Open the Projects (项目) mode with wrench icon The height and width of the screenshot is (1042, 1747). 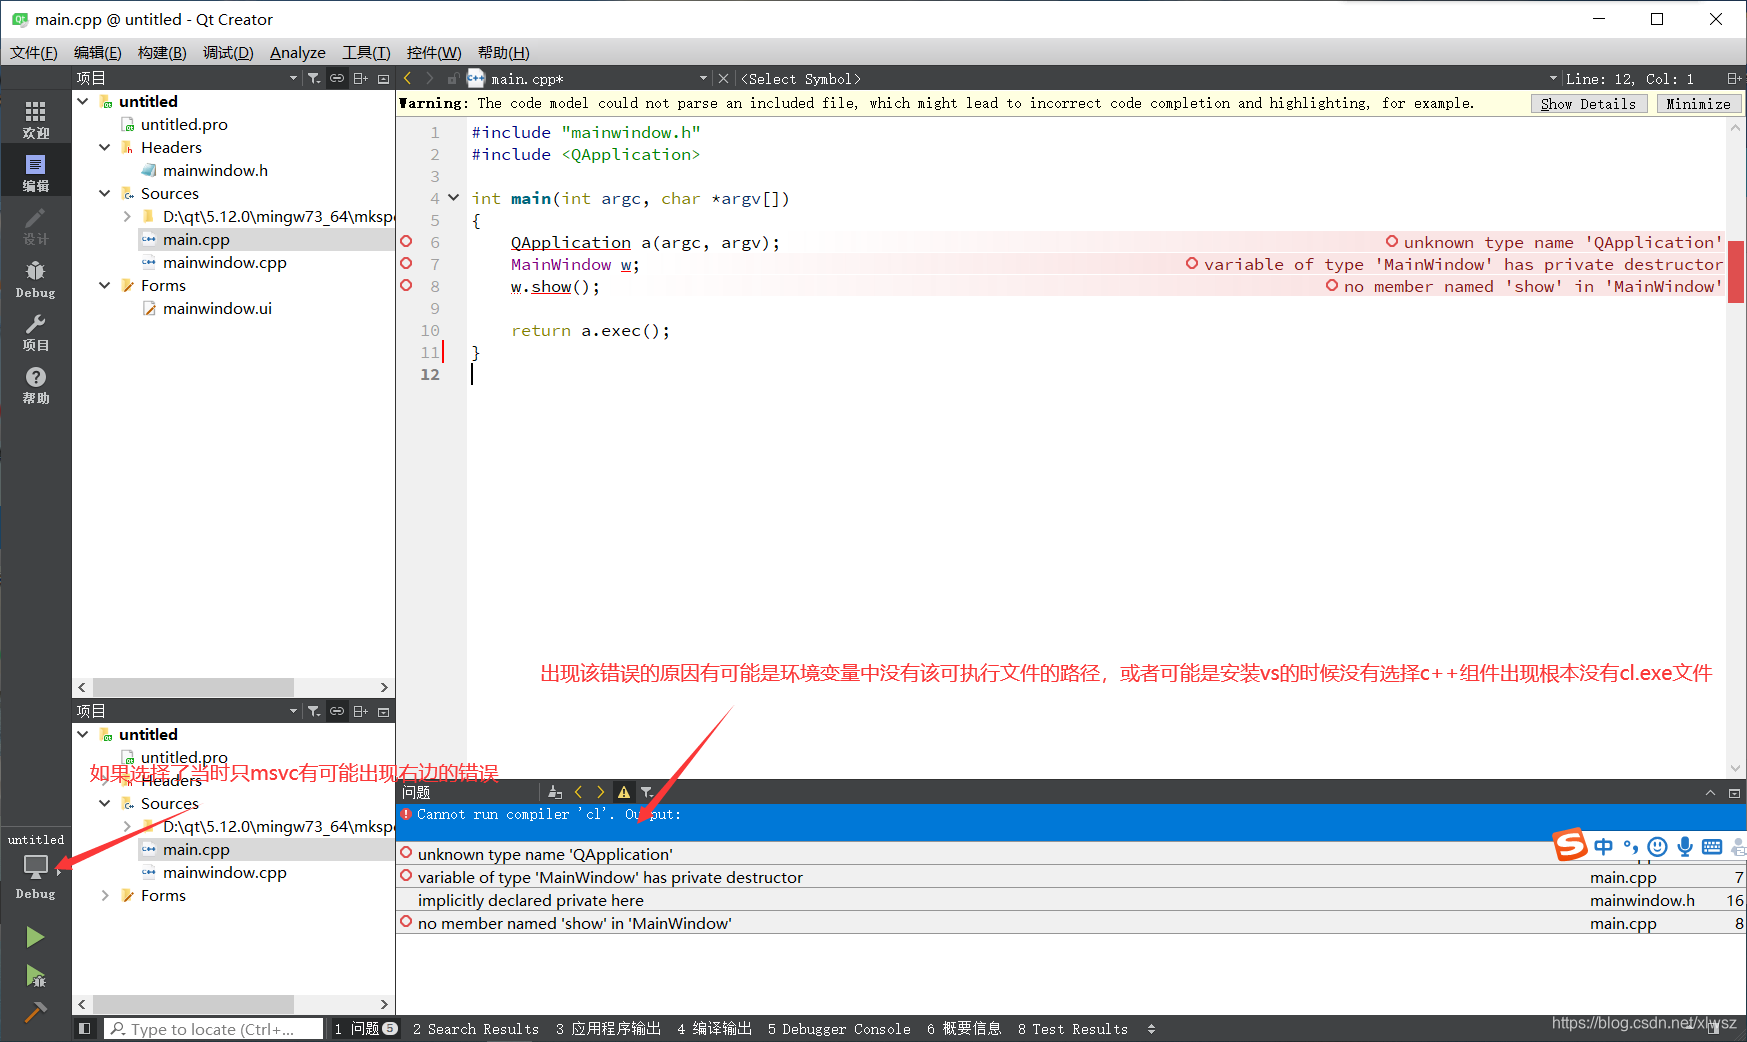coord(36,331)
